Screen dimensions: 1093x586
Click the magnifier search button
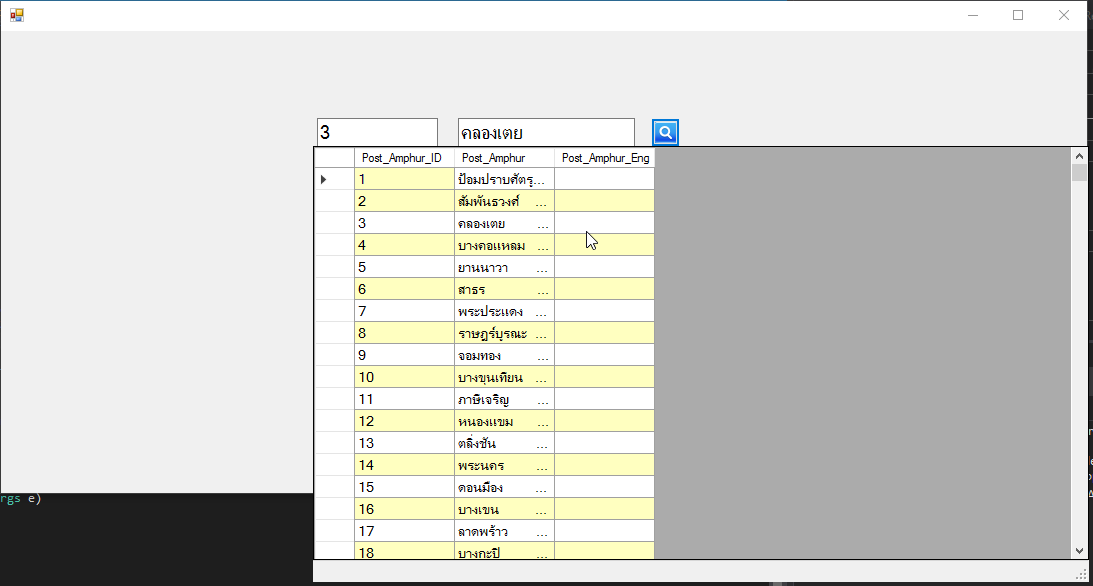click(x=665, y=132)
